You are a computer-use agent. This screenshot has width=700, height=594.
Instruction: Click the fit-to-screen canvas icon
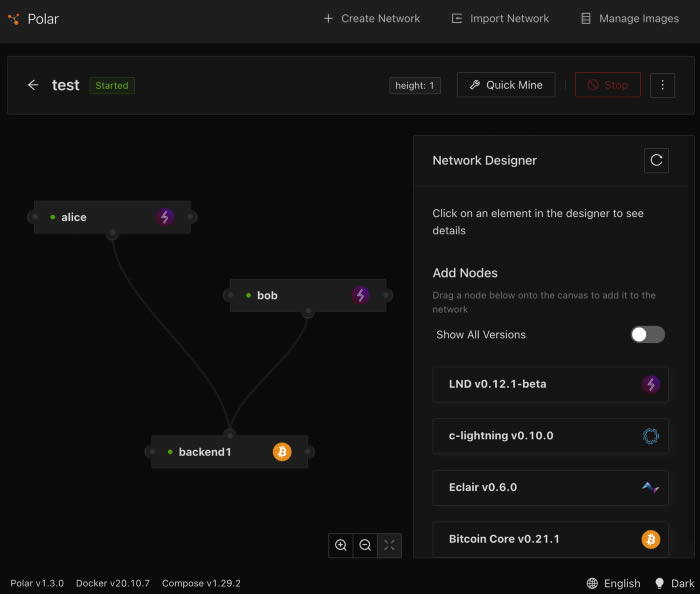click(x=389, y=545)
